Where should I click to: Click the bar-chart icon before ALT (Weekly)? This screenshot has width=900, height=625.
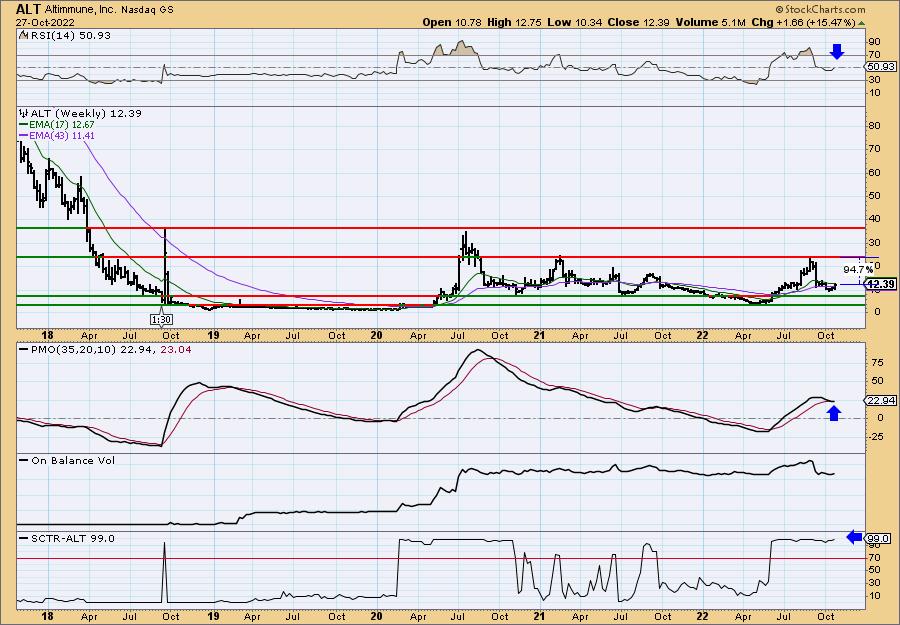point(24,113)
